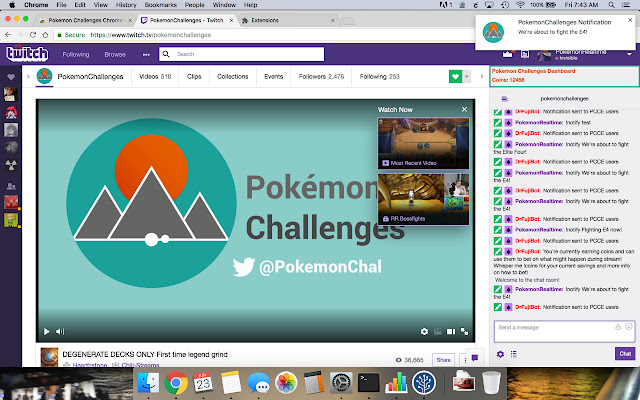Open the Browse link in navbar
The width and height of the screenshot is (640, 400).
point(115,54)
